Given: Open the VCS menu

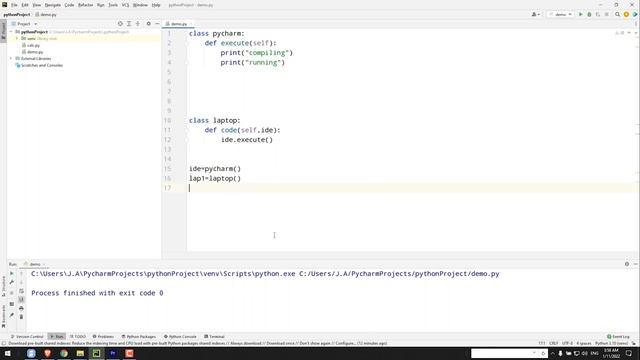Looking at the screenshot, I should click(125, 5).
